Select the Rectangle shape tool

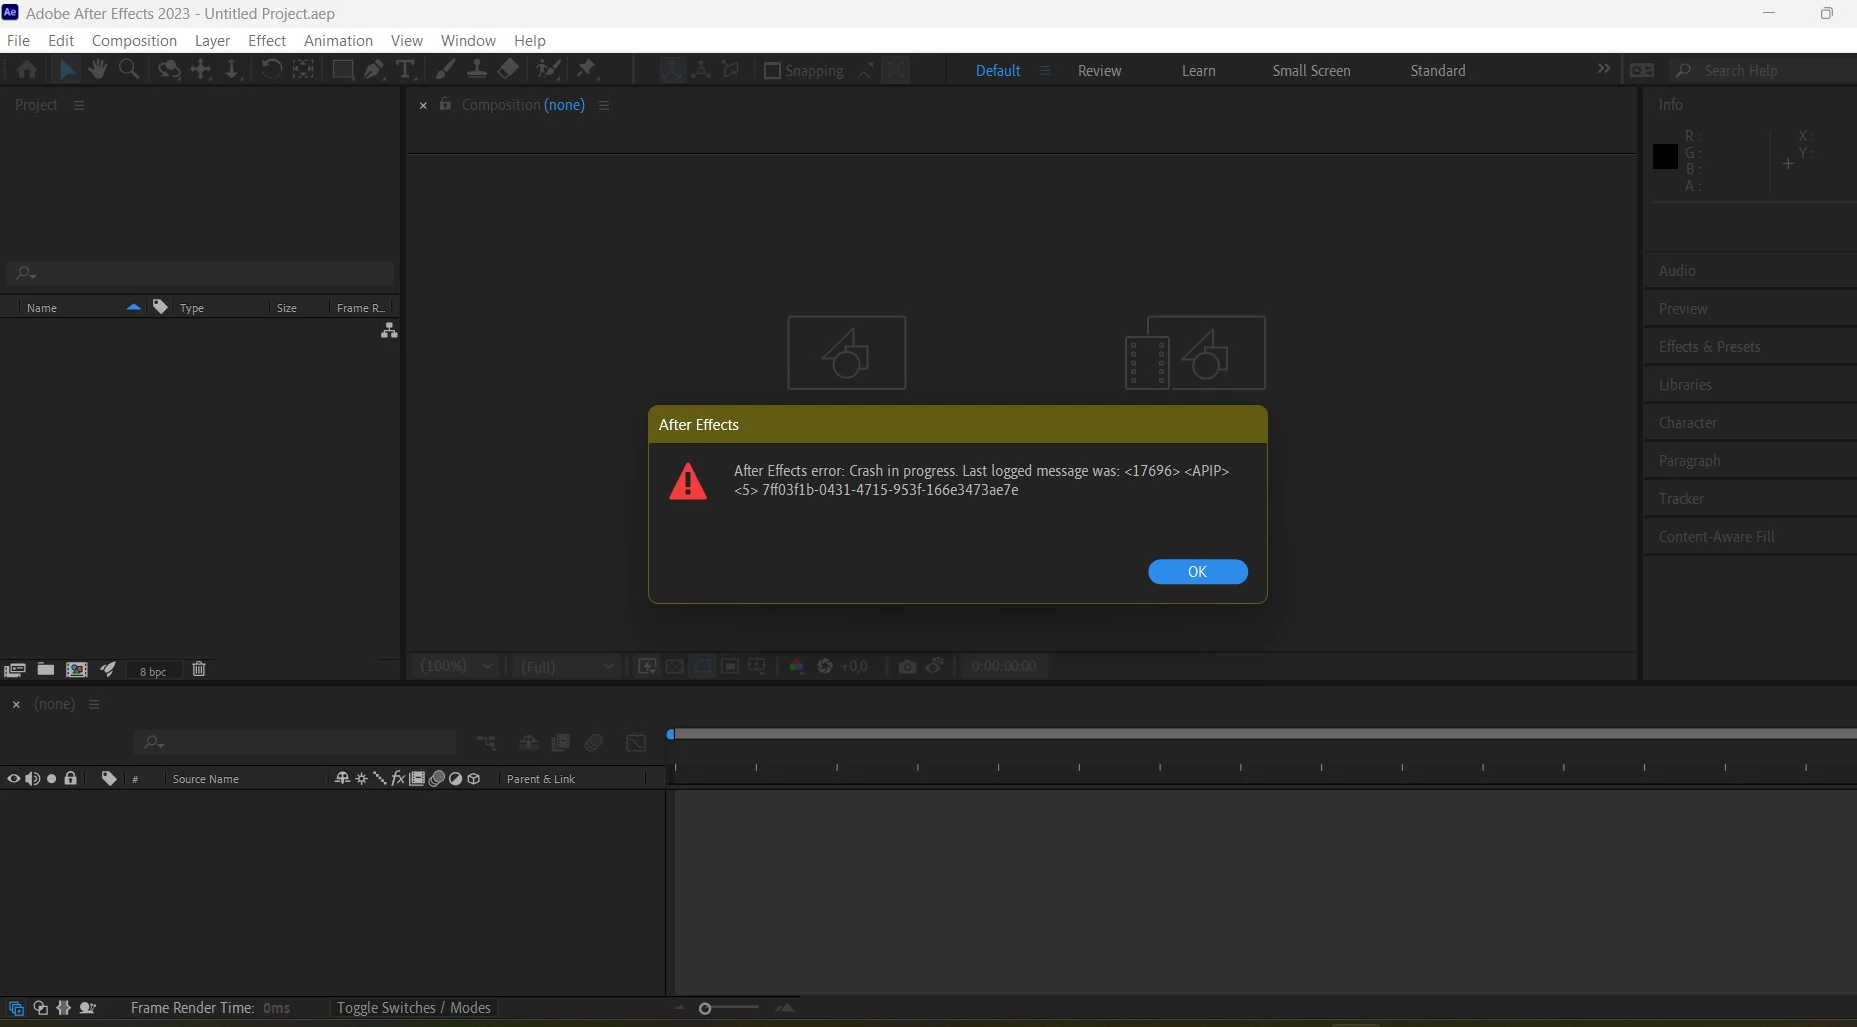pyautogui.click(x=343, y=69)
